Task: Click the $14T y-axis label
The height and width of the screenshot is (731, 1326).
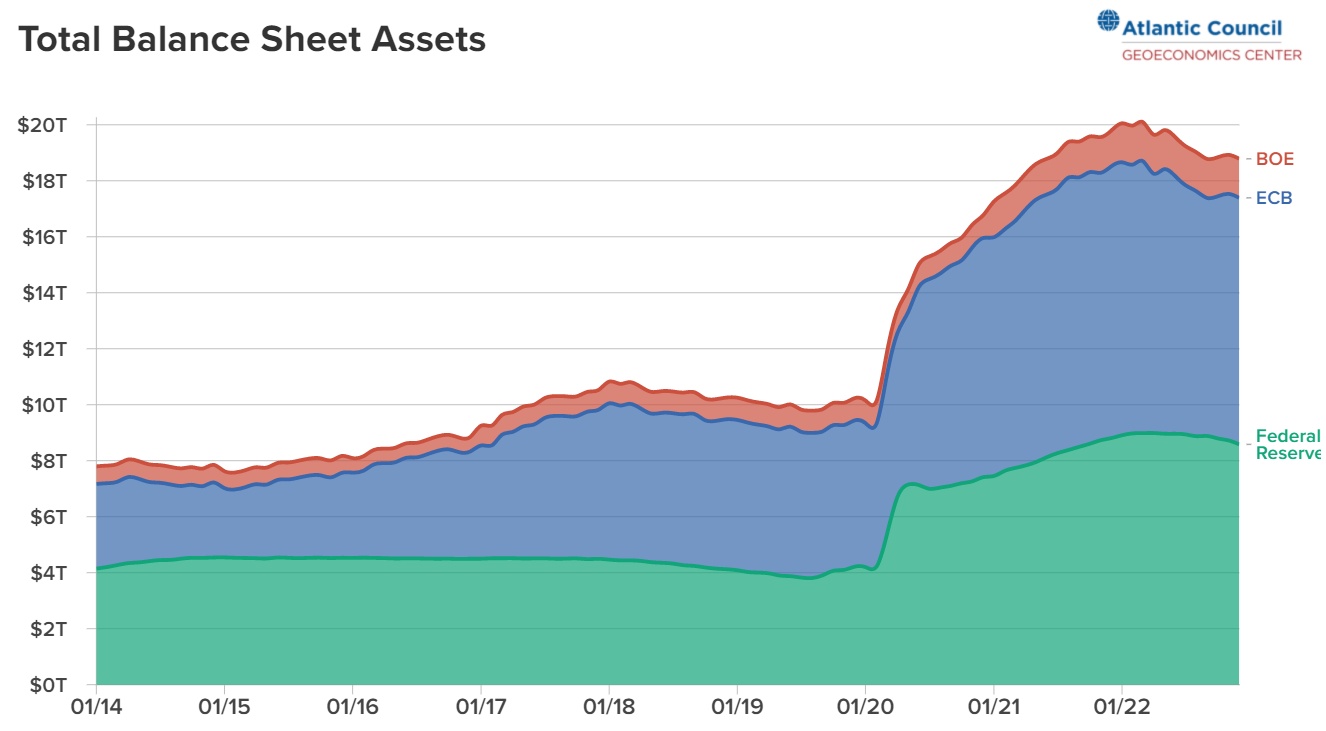Action: 42,293
